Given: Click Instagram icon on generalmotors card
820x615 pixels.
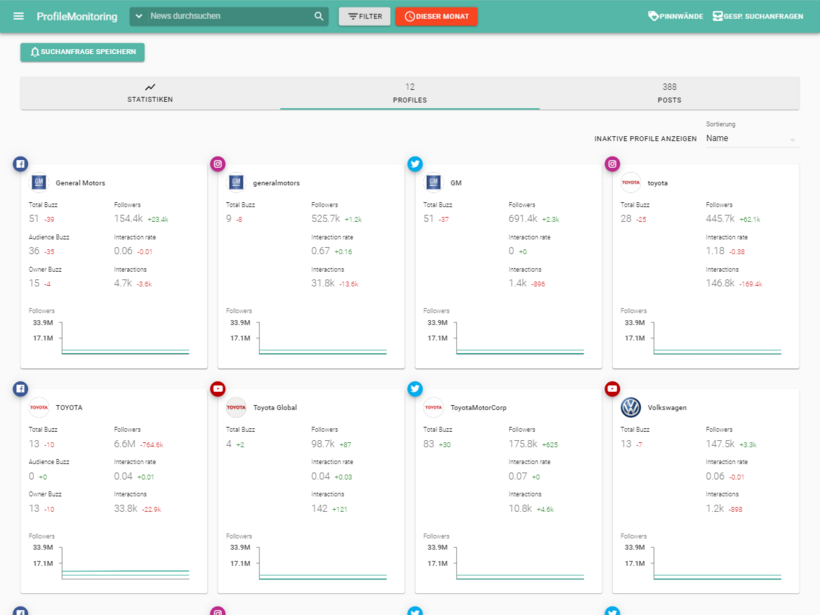Looking at the screenshot, I should point(218,164).
